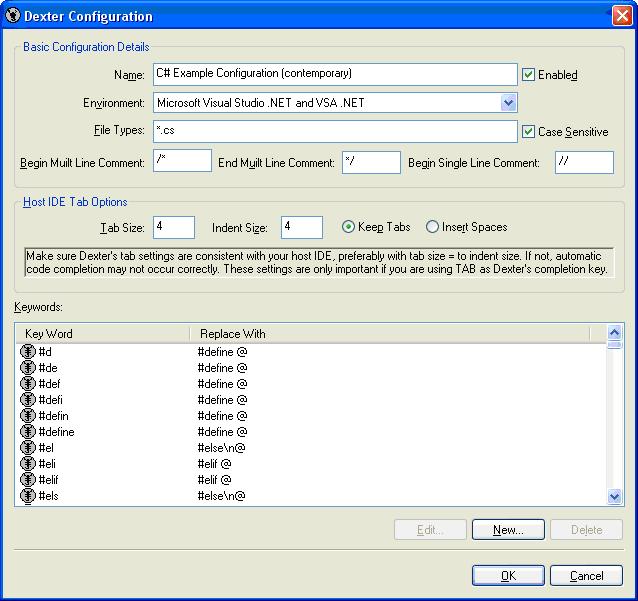This screenshot has width=638, height=601.
Task: Click the OK button
Action: [508, 576]
